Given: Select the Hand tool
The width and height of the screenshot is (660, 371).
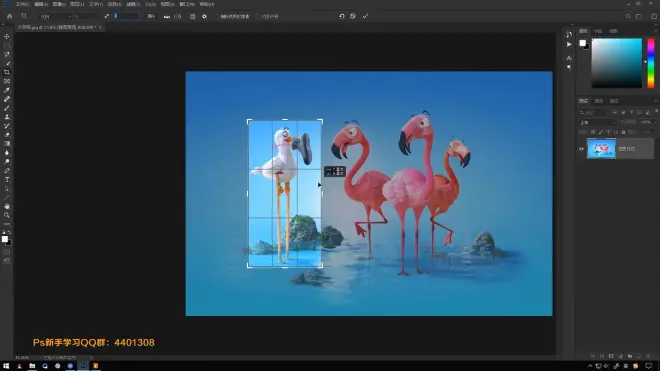Looking at the screenshot, I should coord(7,206).
